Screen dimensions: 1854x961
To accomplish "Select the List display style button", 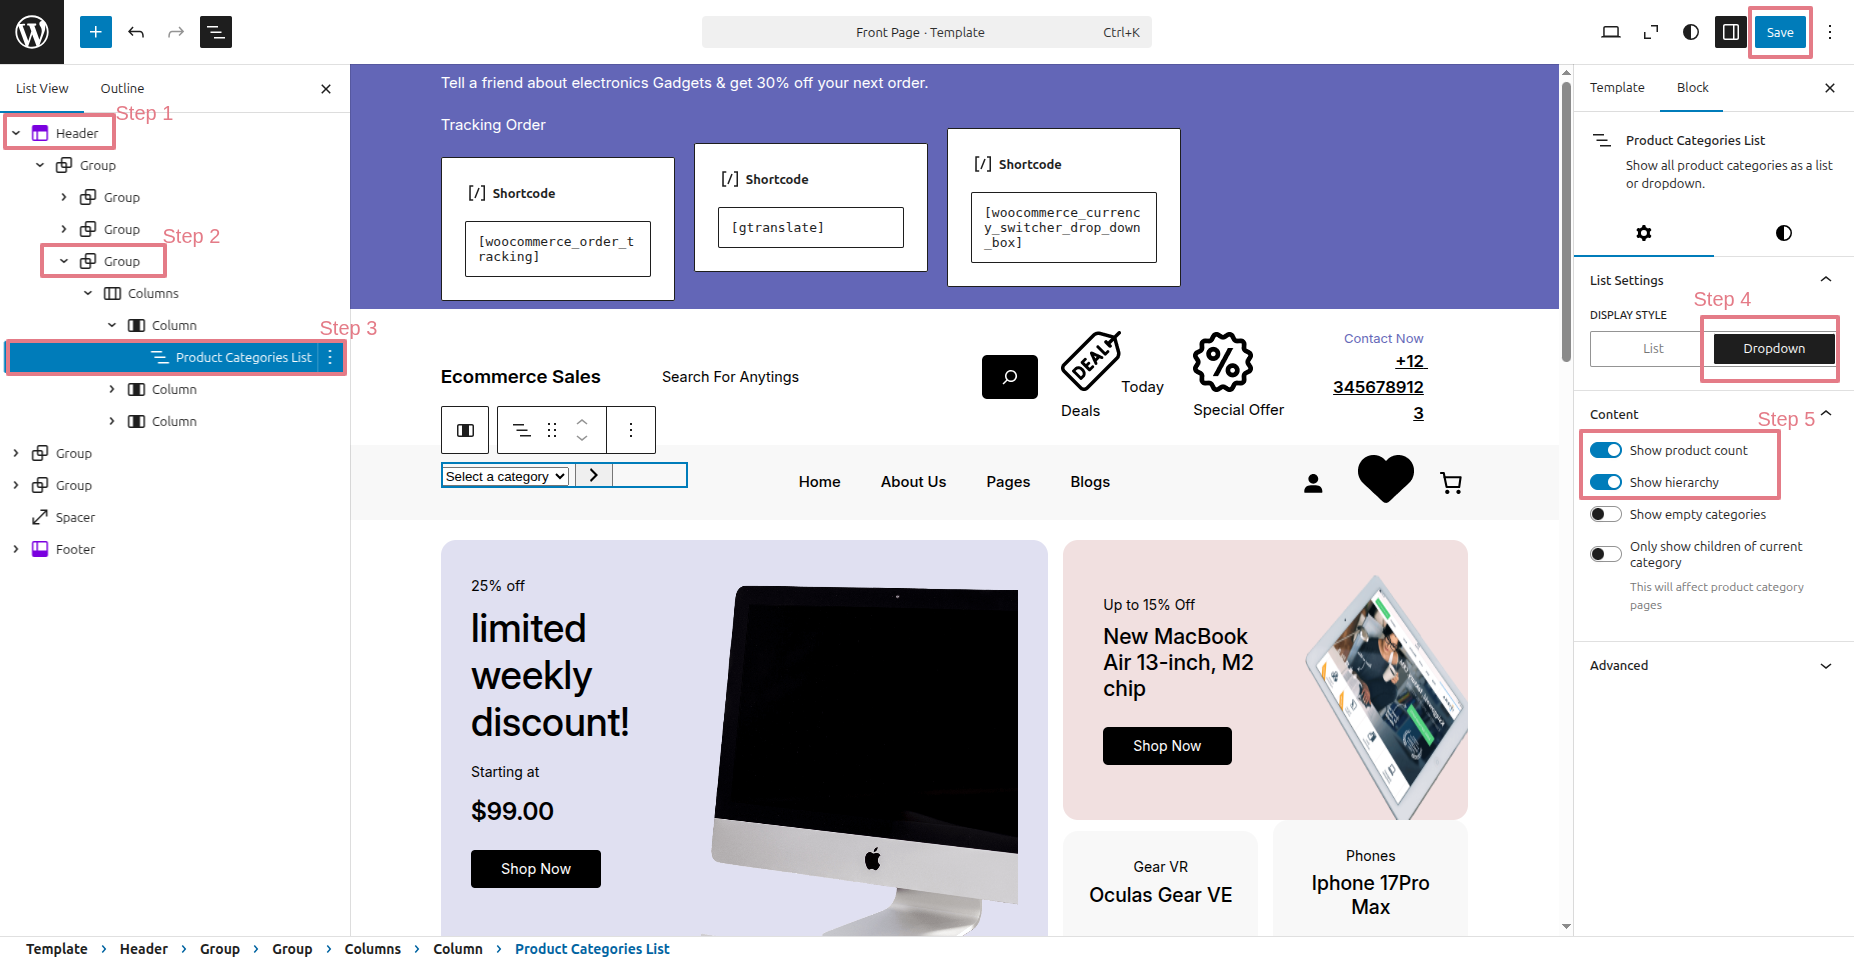I will (1653, 349).
